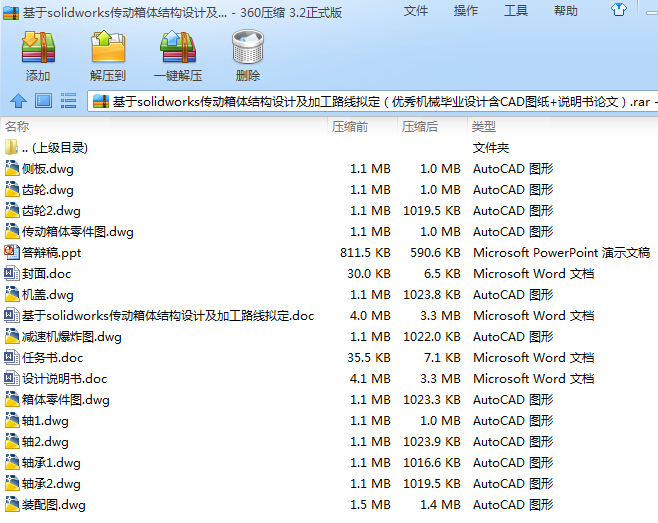Select the 设计说明书.doc Word icon

click(12, 378)
